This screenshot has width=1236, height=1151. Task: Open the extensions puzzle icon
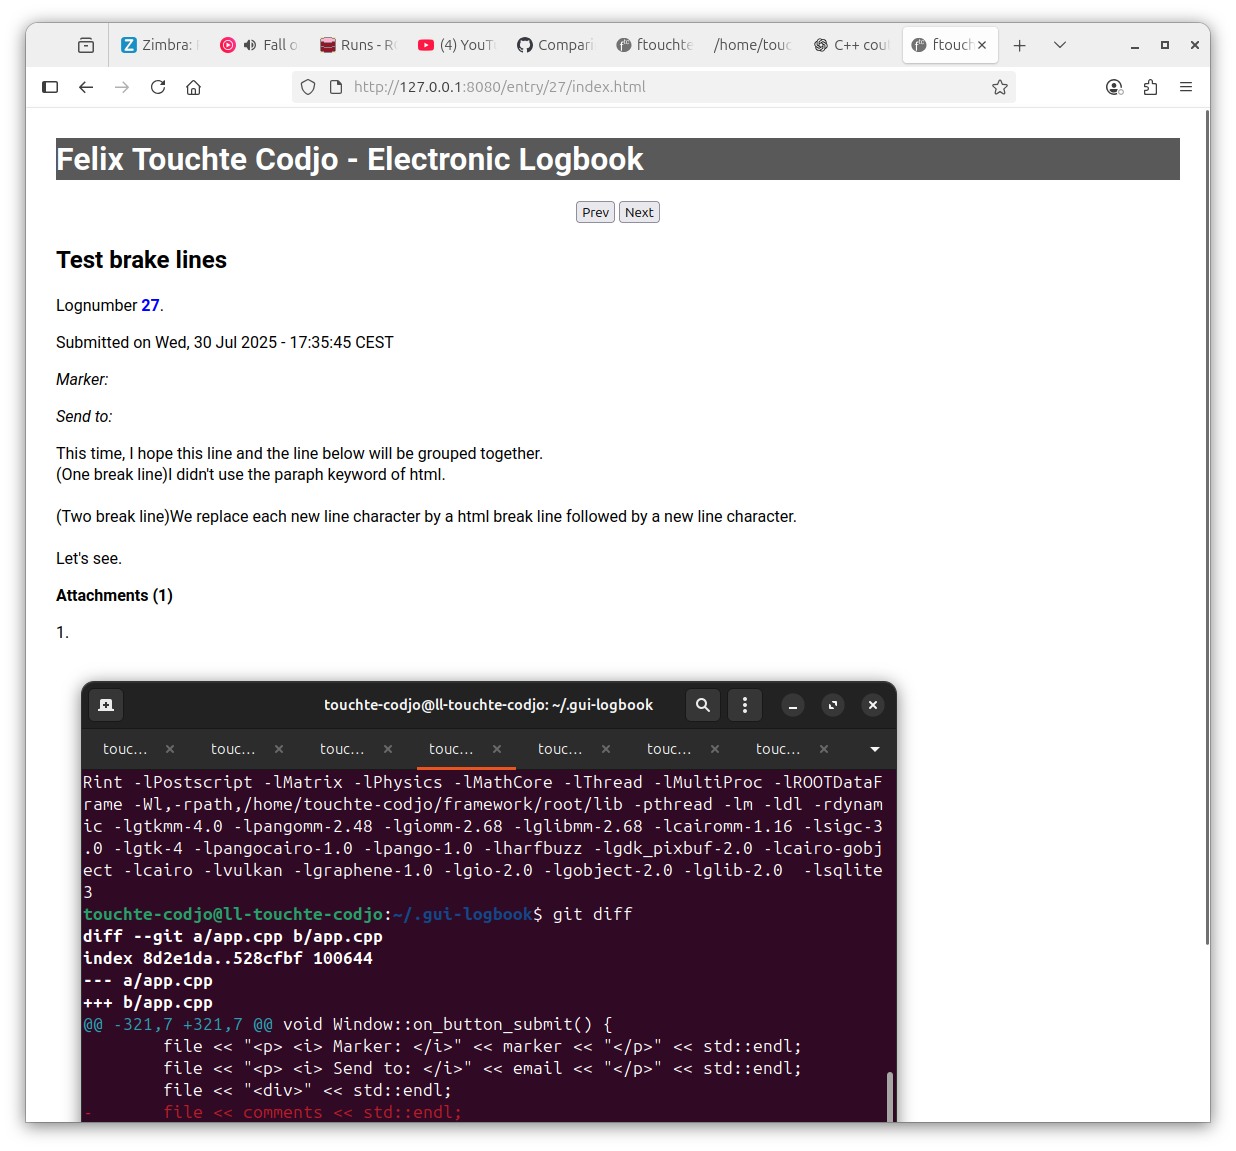coord(1150,87)
